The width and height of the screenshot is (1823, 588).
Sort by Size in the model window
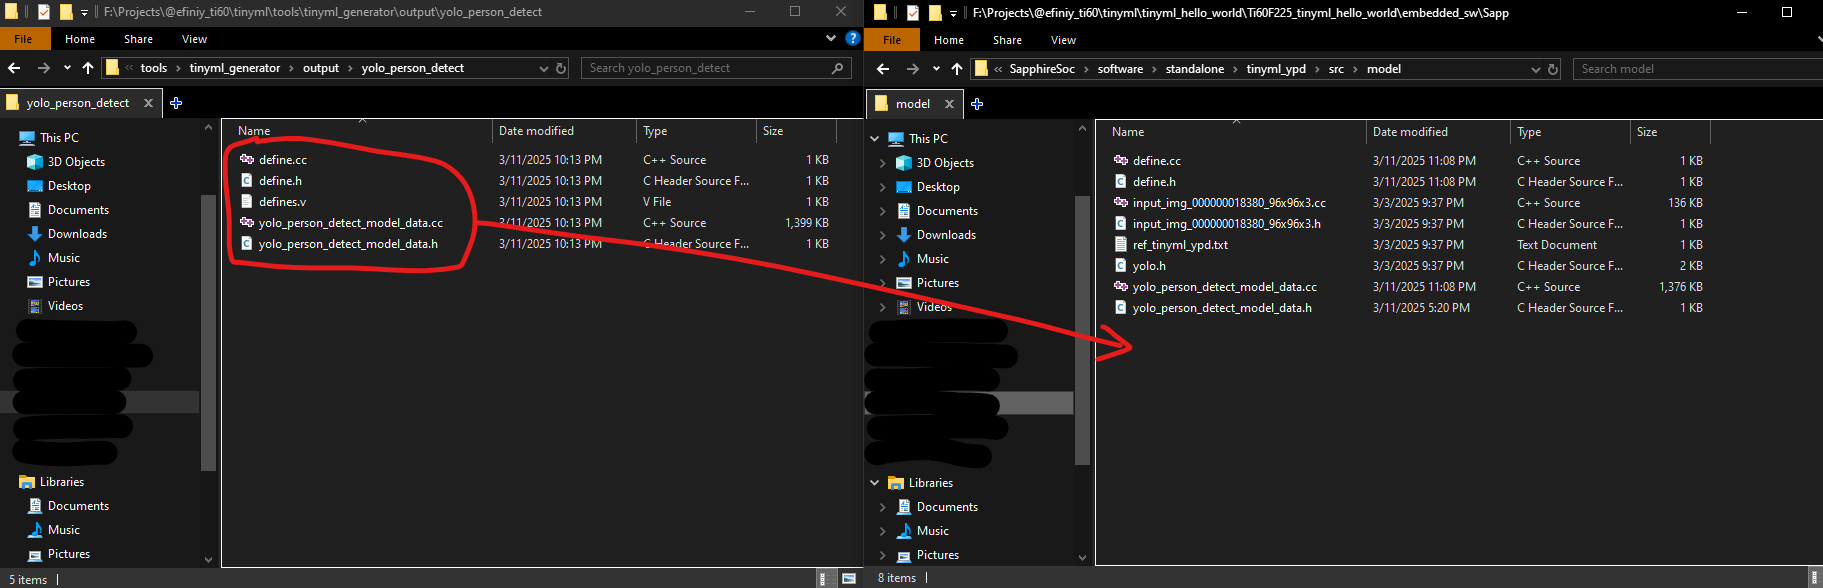[x=1670, y=132]
